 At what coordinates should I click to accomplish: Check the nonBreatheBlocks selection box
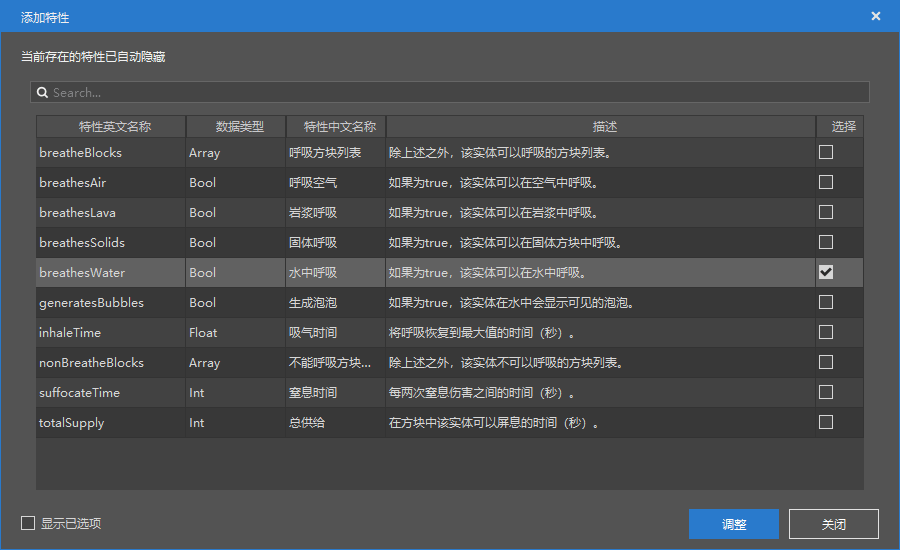(825, 362)
